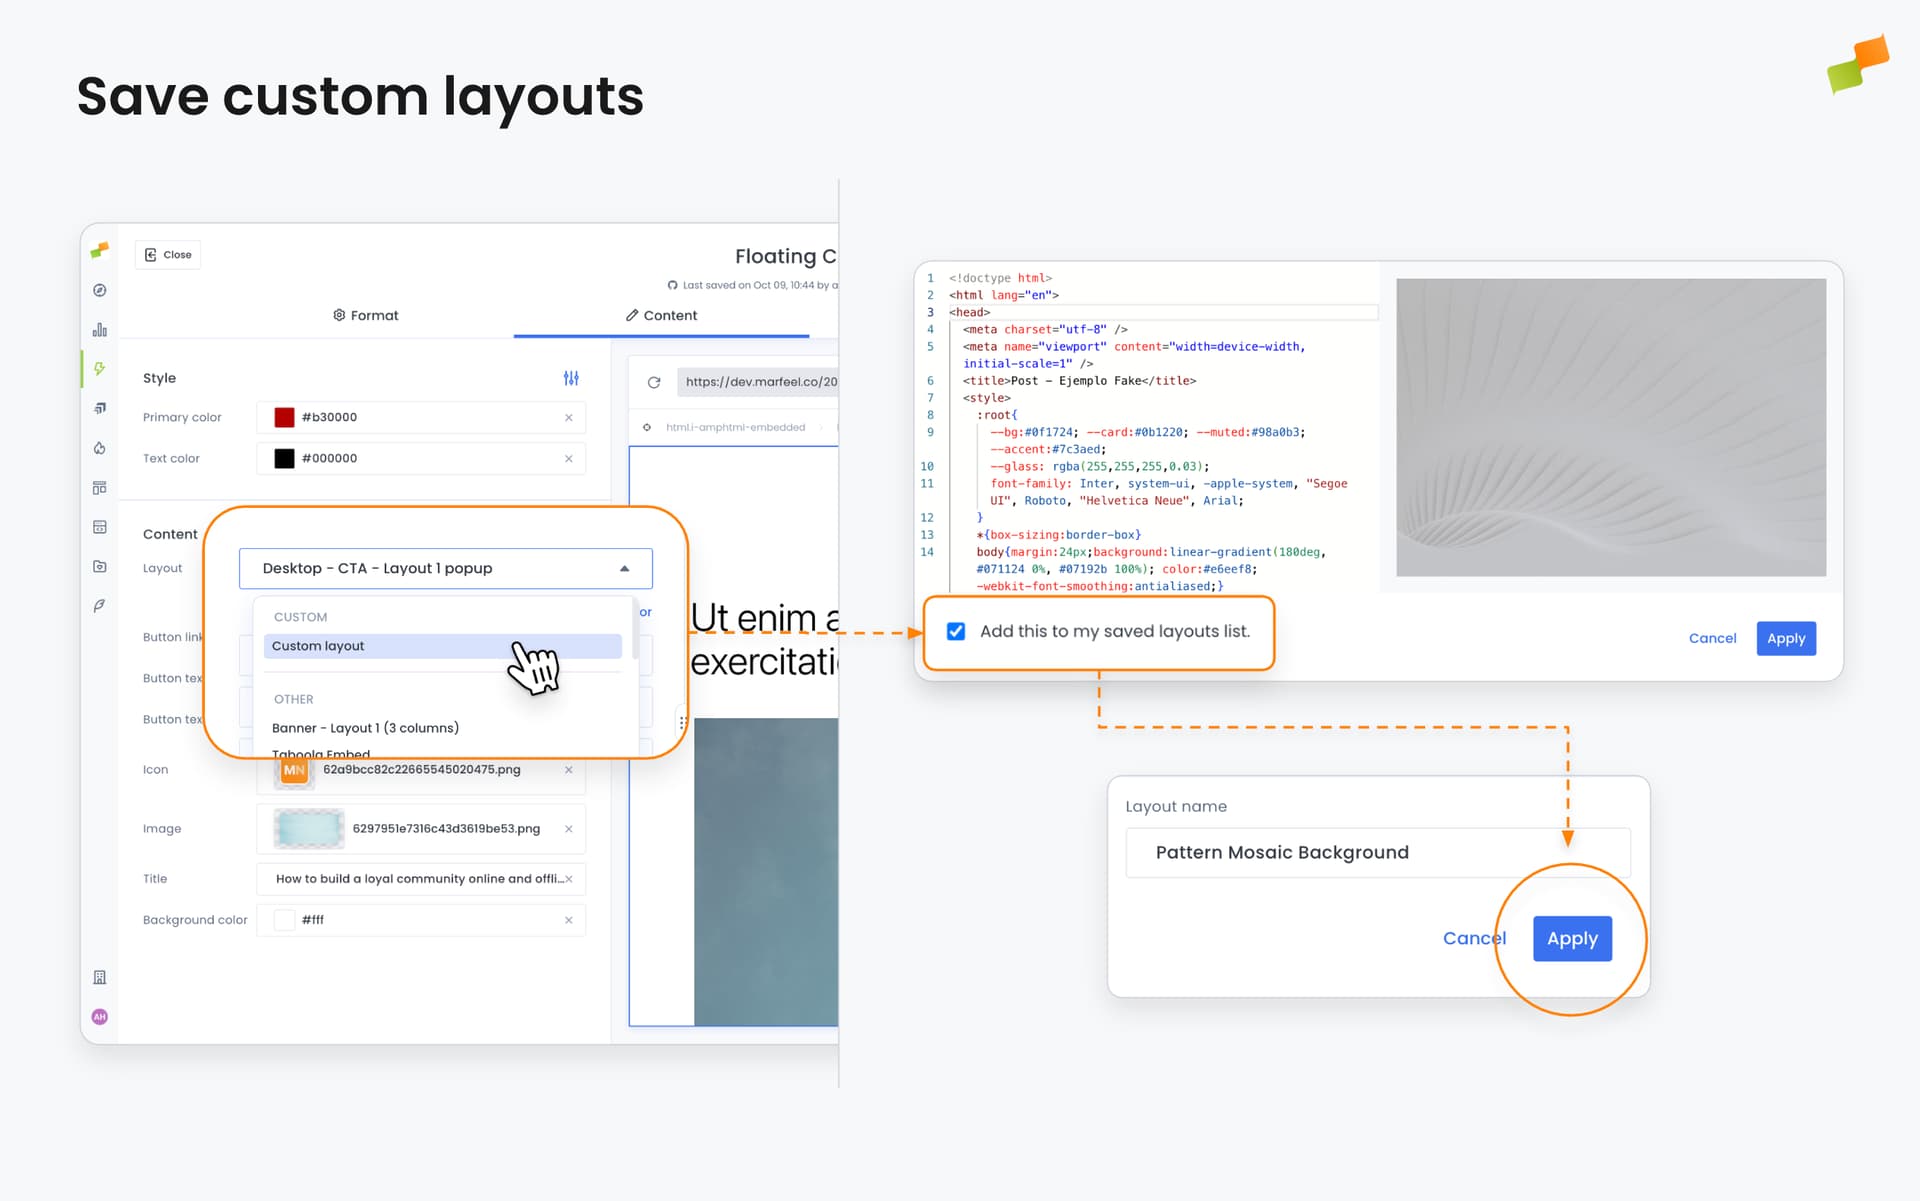Click the red Primary color swatch

point(284,417)
